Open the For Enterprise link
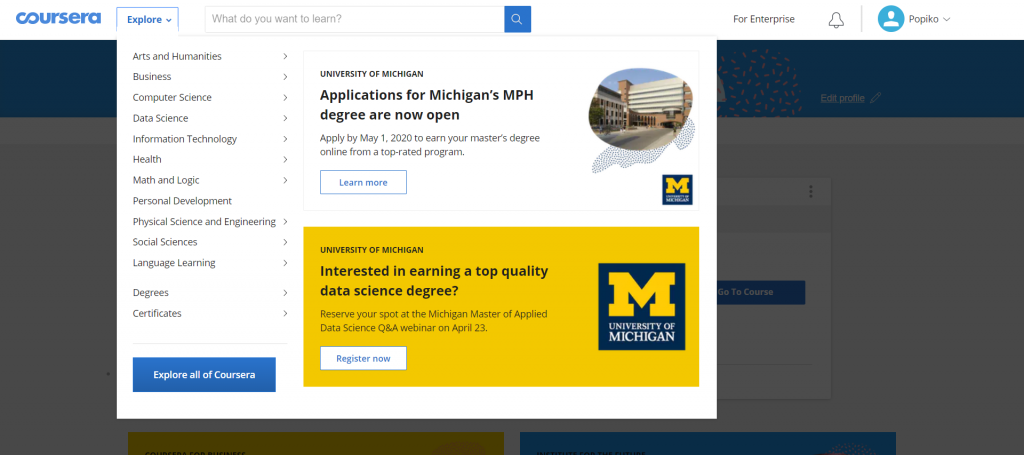This screenshot has width=1024, height=455. click(763, 20)
